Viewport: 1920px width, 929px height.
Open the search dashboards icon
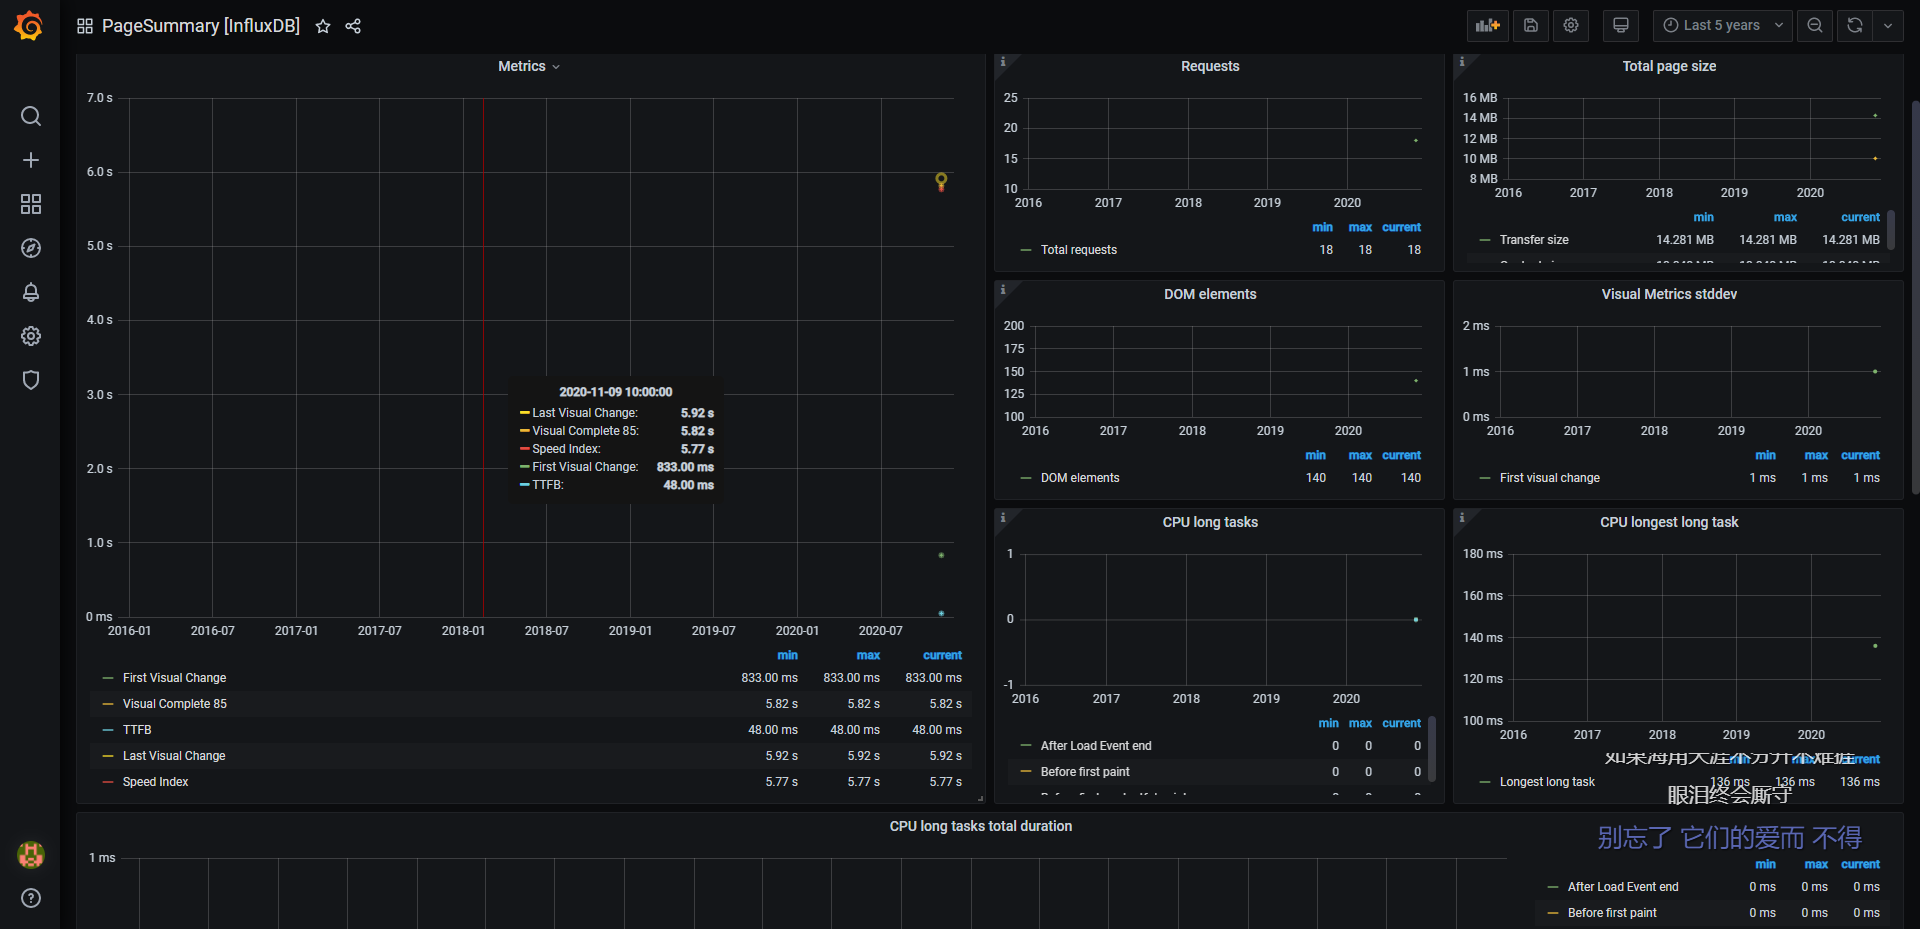31,116
